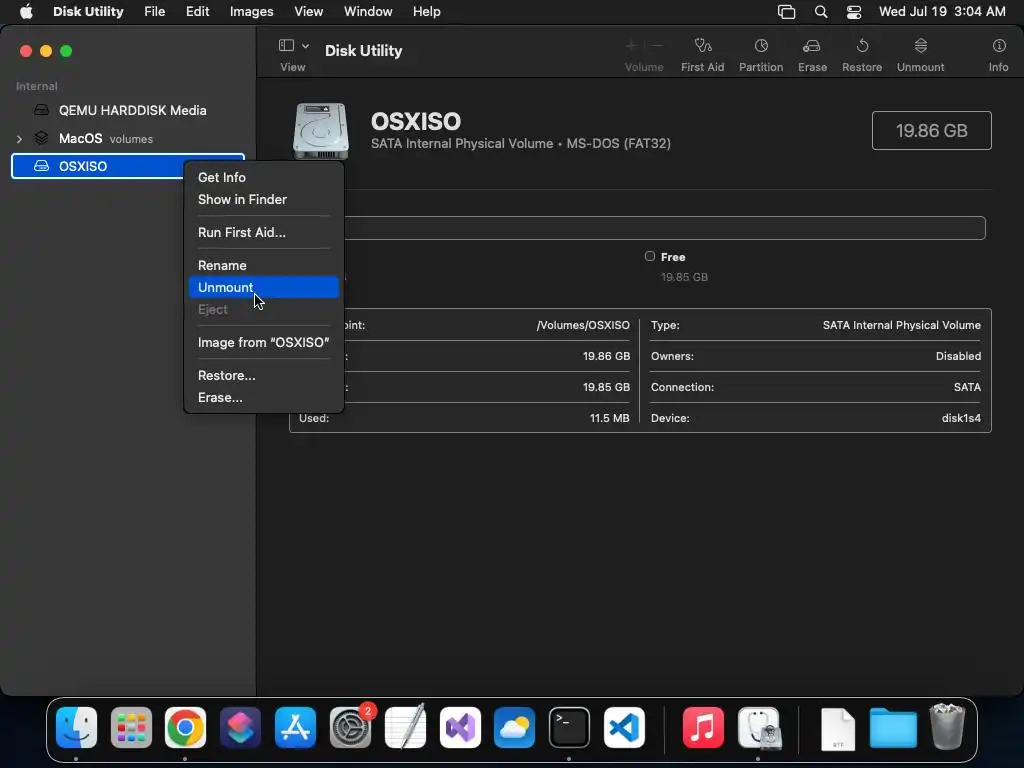Screen dimensions: 1024x768
Task: Open the RTF document in the Dock
Action: pos(838,728)
